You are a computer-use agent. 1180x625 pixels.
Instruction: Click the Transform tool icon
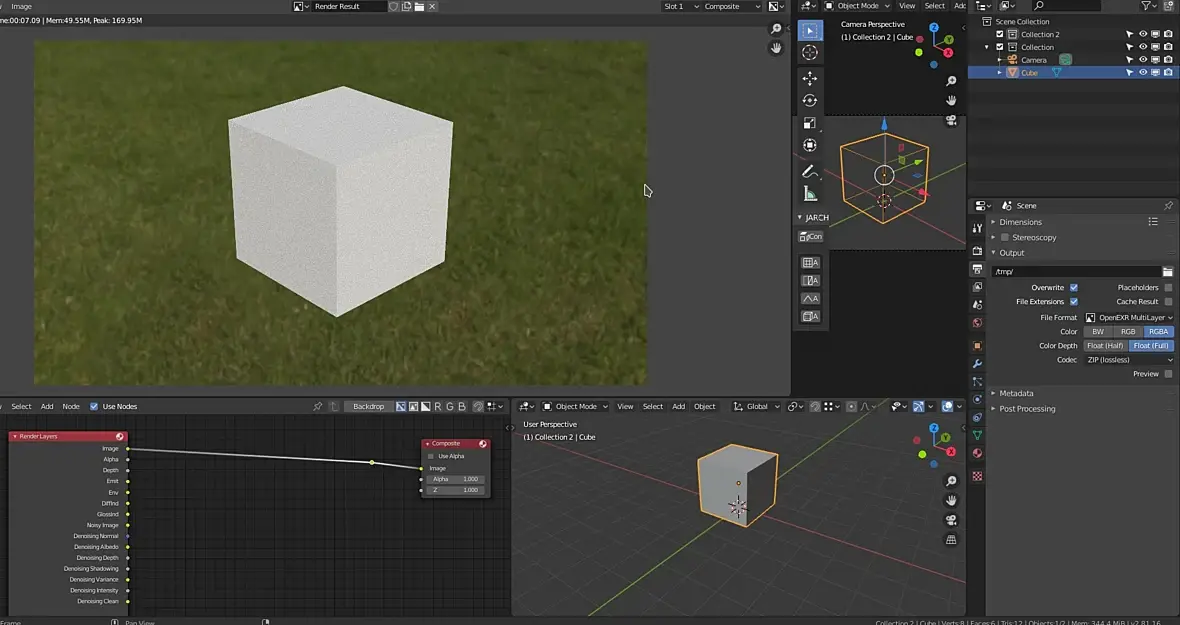[x=810, y=145]
